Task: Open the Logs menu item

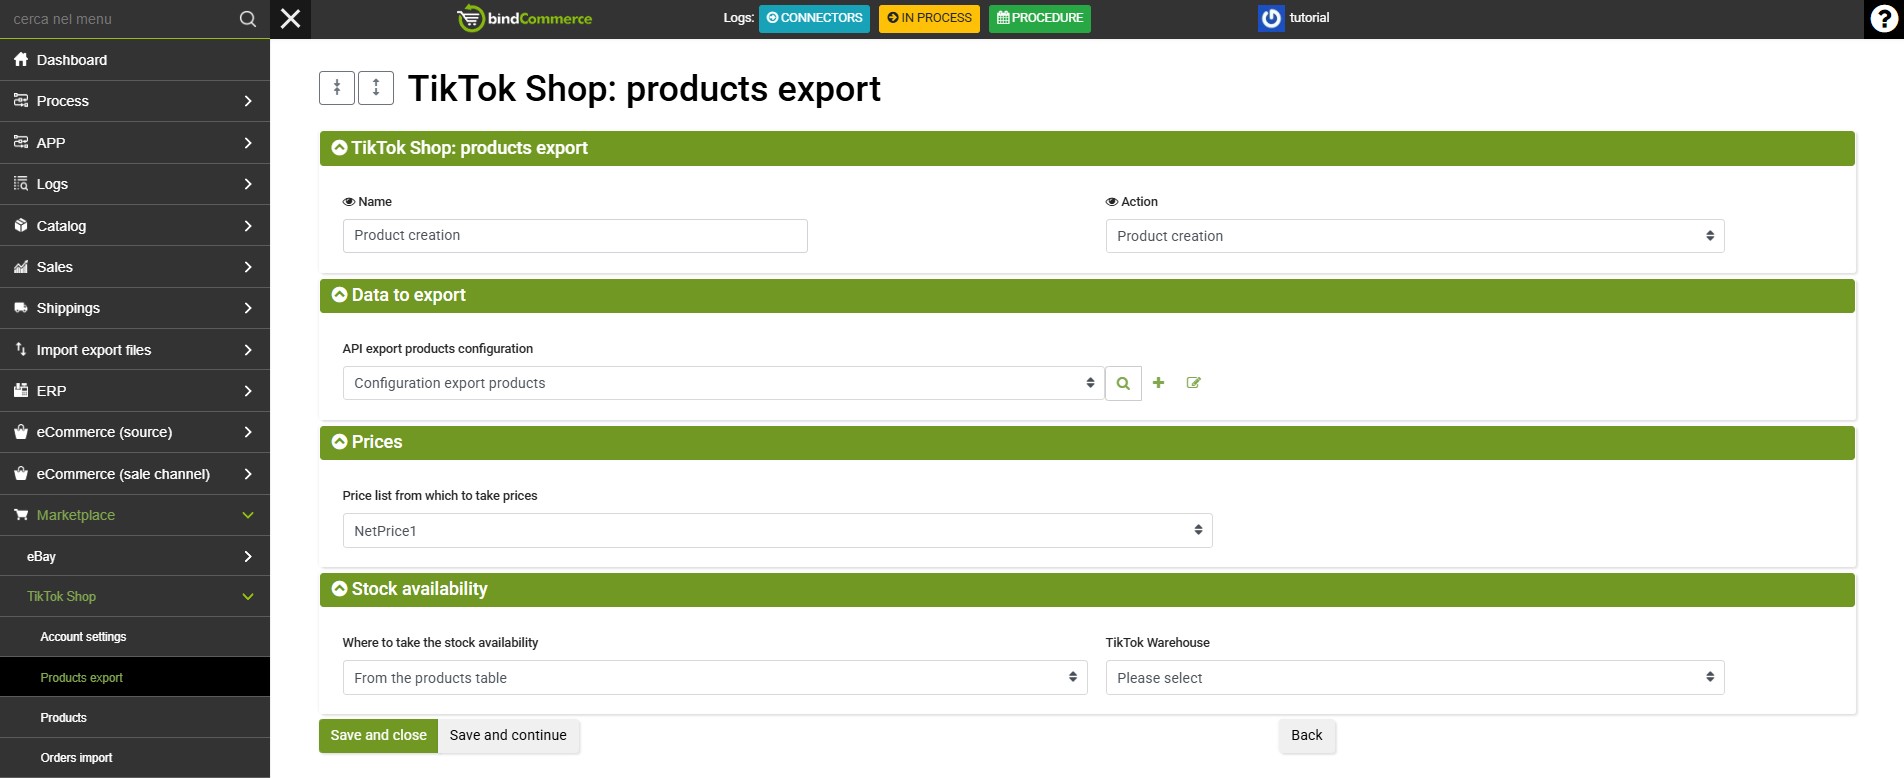Action: [135, 184]
